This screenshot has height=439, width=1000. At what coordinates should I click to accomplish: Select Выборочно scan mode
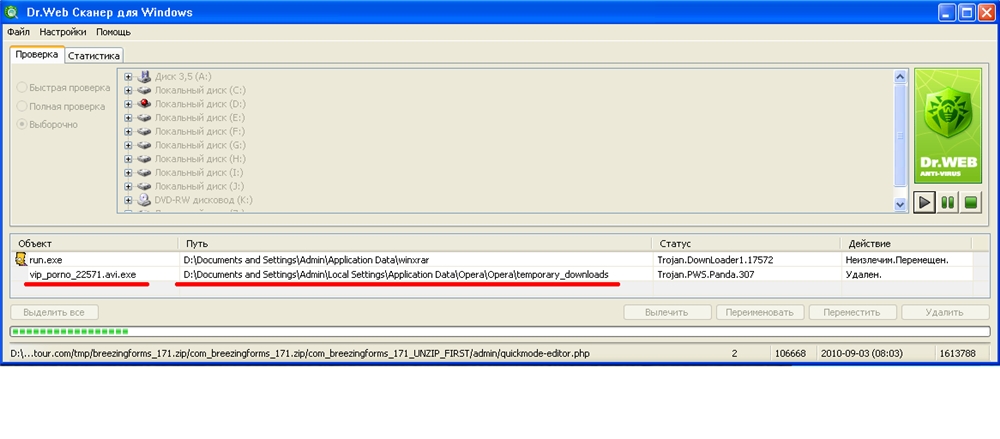coord(48,124)
